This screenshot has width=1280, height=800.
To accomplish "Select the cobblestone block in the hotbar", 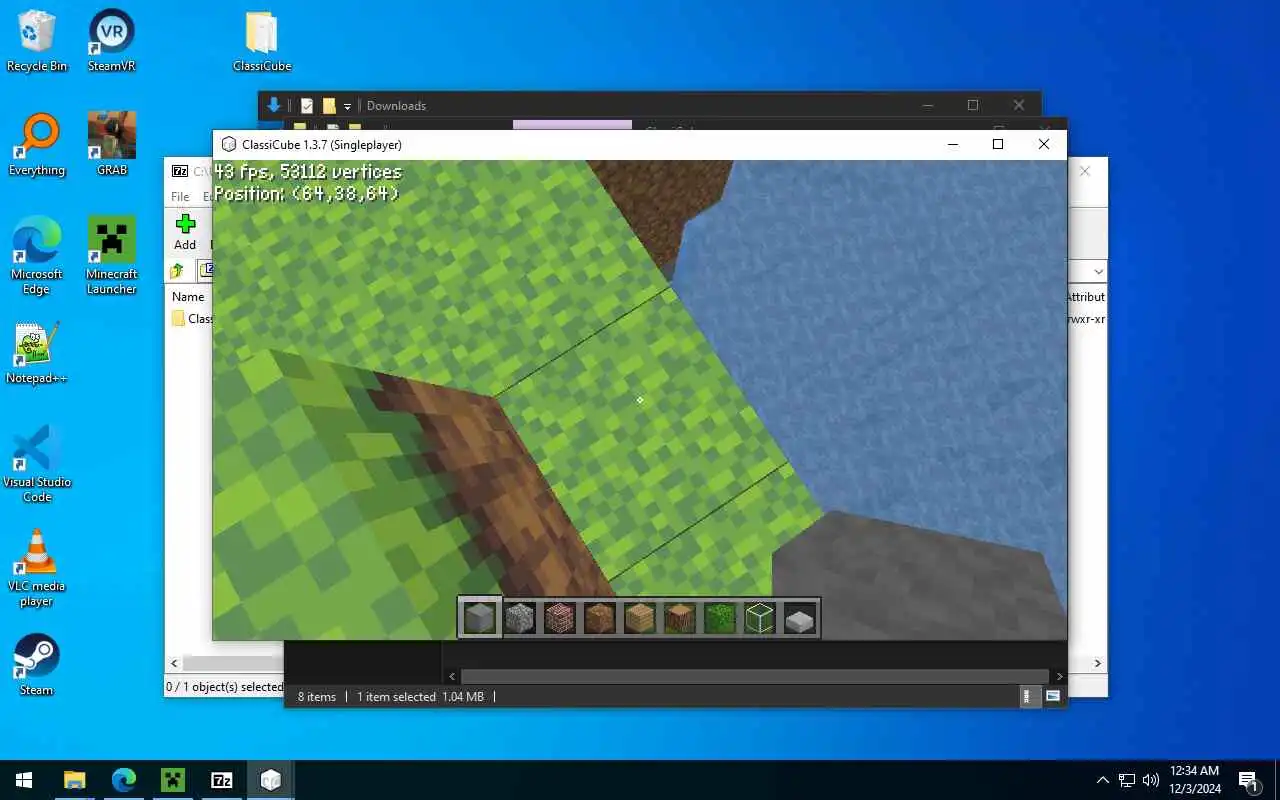I will coord(520,618).
